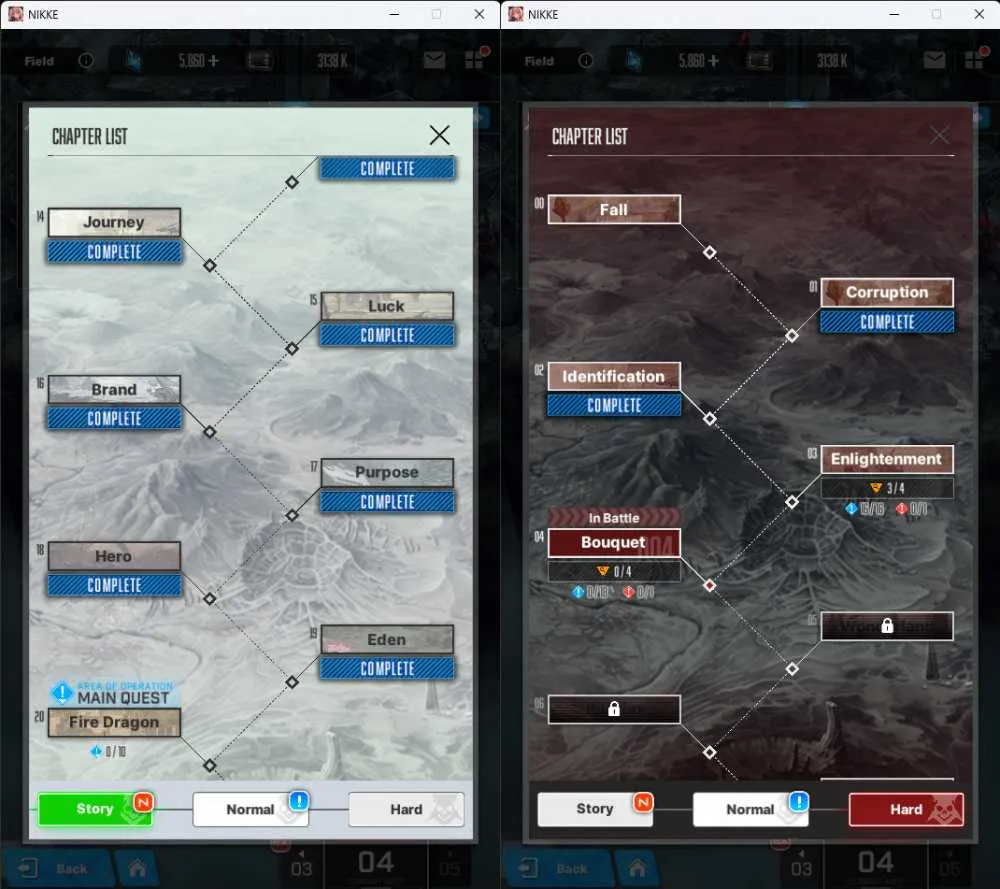Open chapter 14 Journey
The height and width of the screenshot is (889, 1000).
114,223
